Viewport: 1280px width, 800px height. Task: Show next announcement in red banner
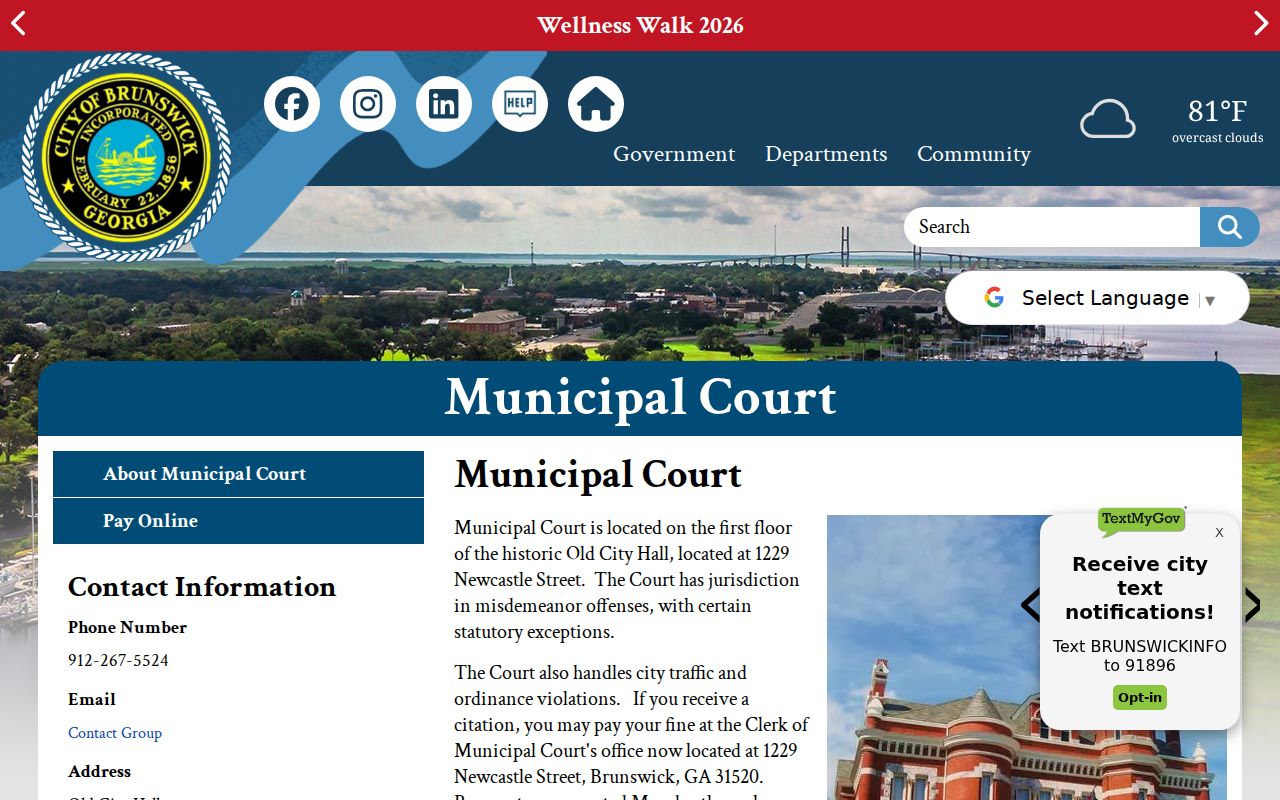point(1261,24)
